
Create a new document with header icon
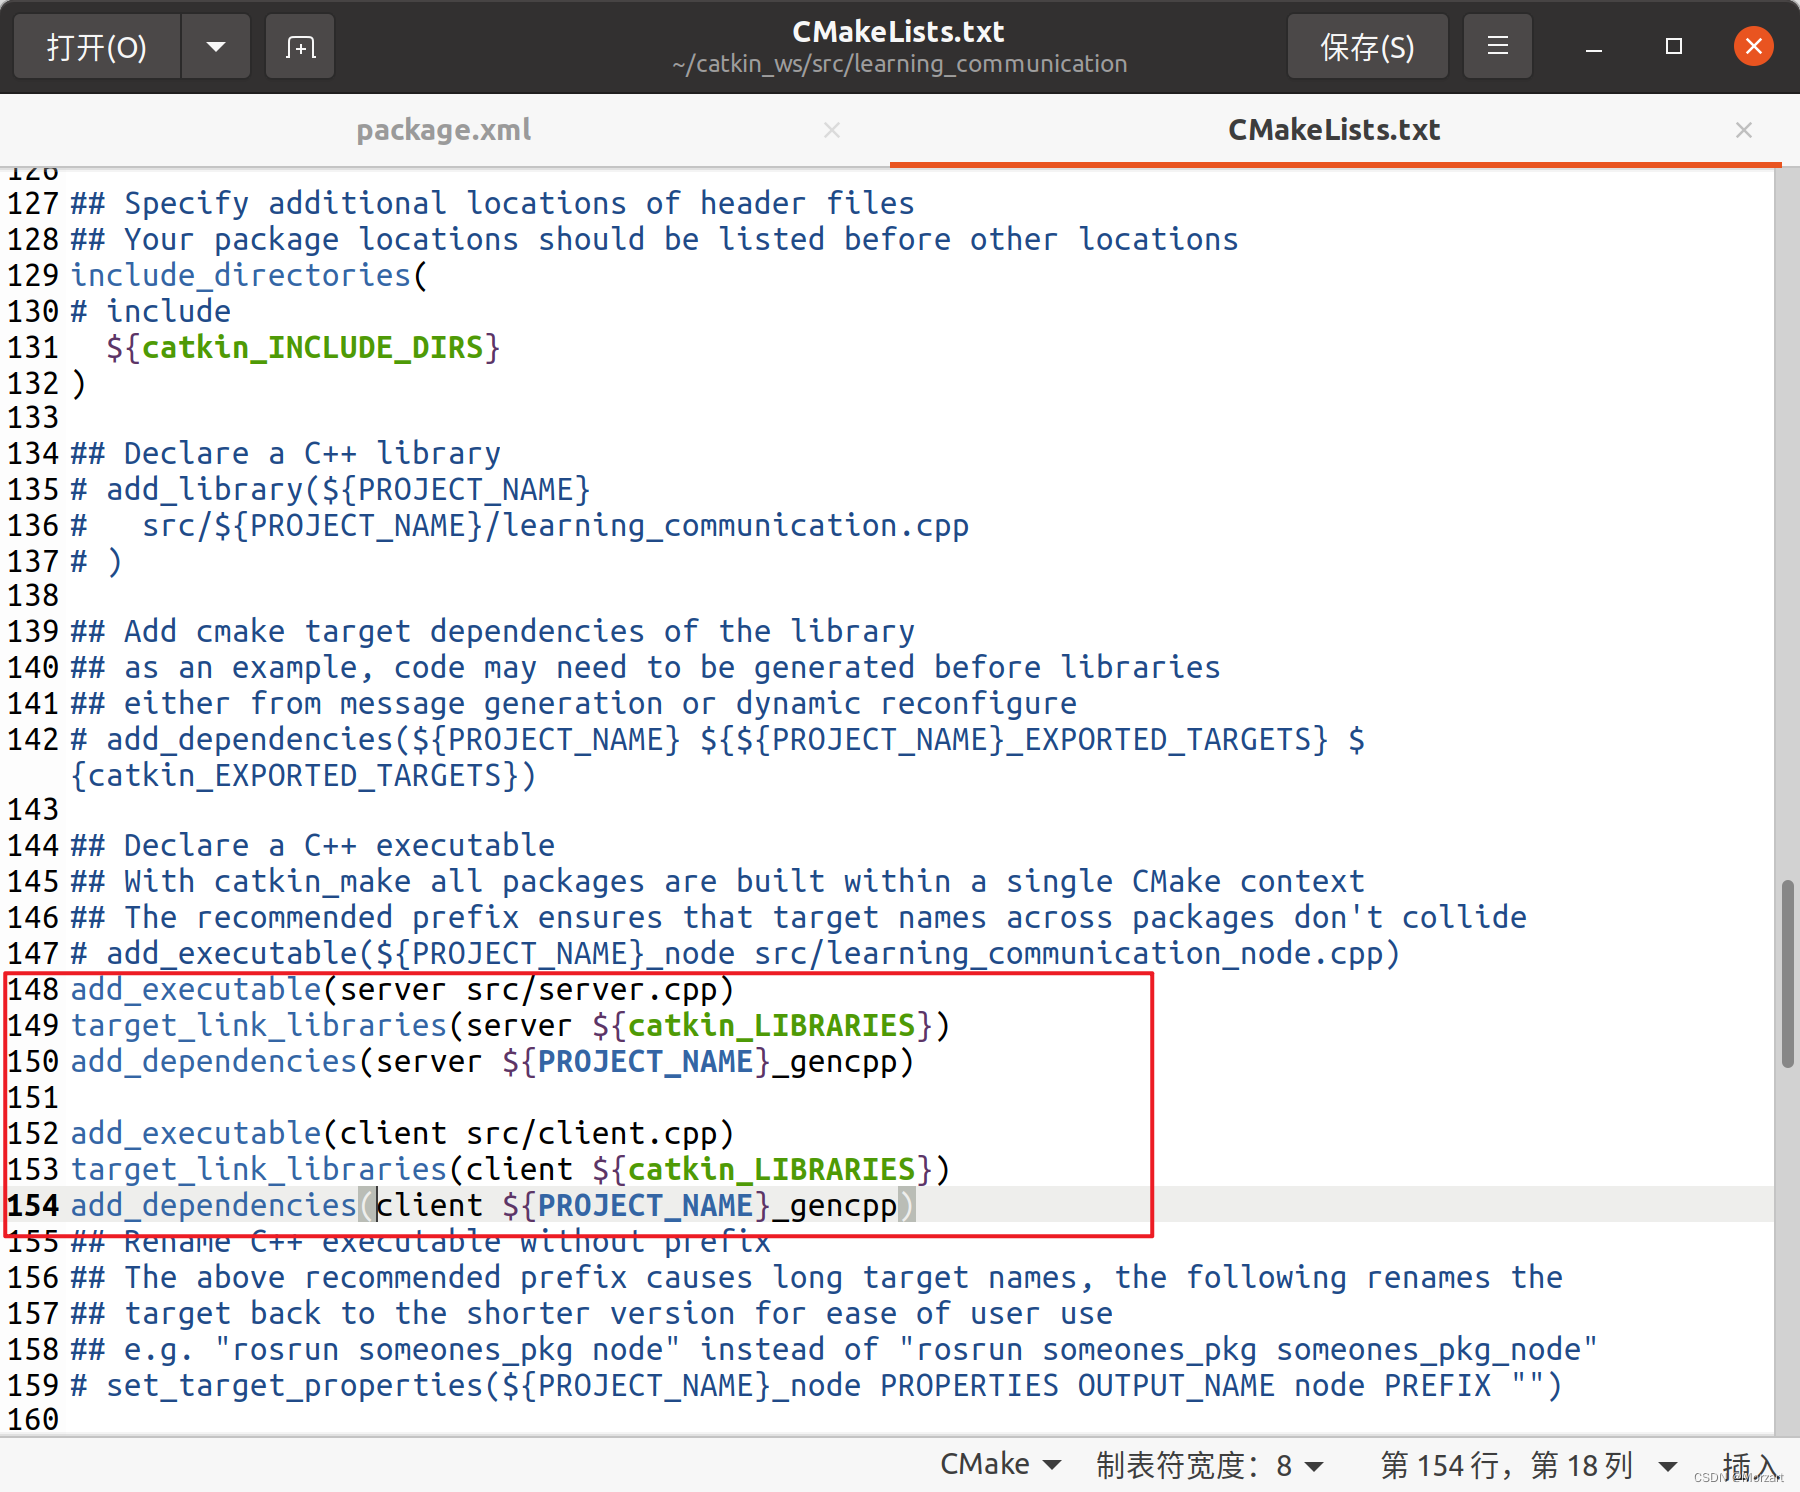[300, 47]
